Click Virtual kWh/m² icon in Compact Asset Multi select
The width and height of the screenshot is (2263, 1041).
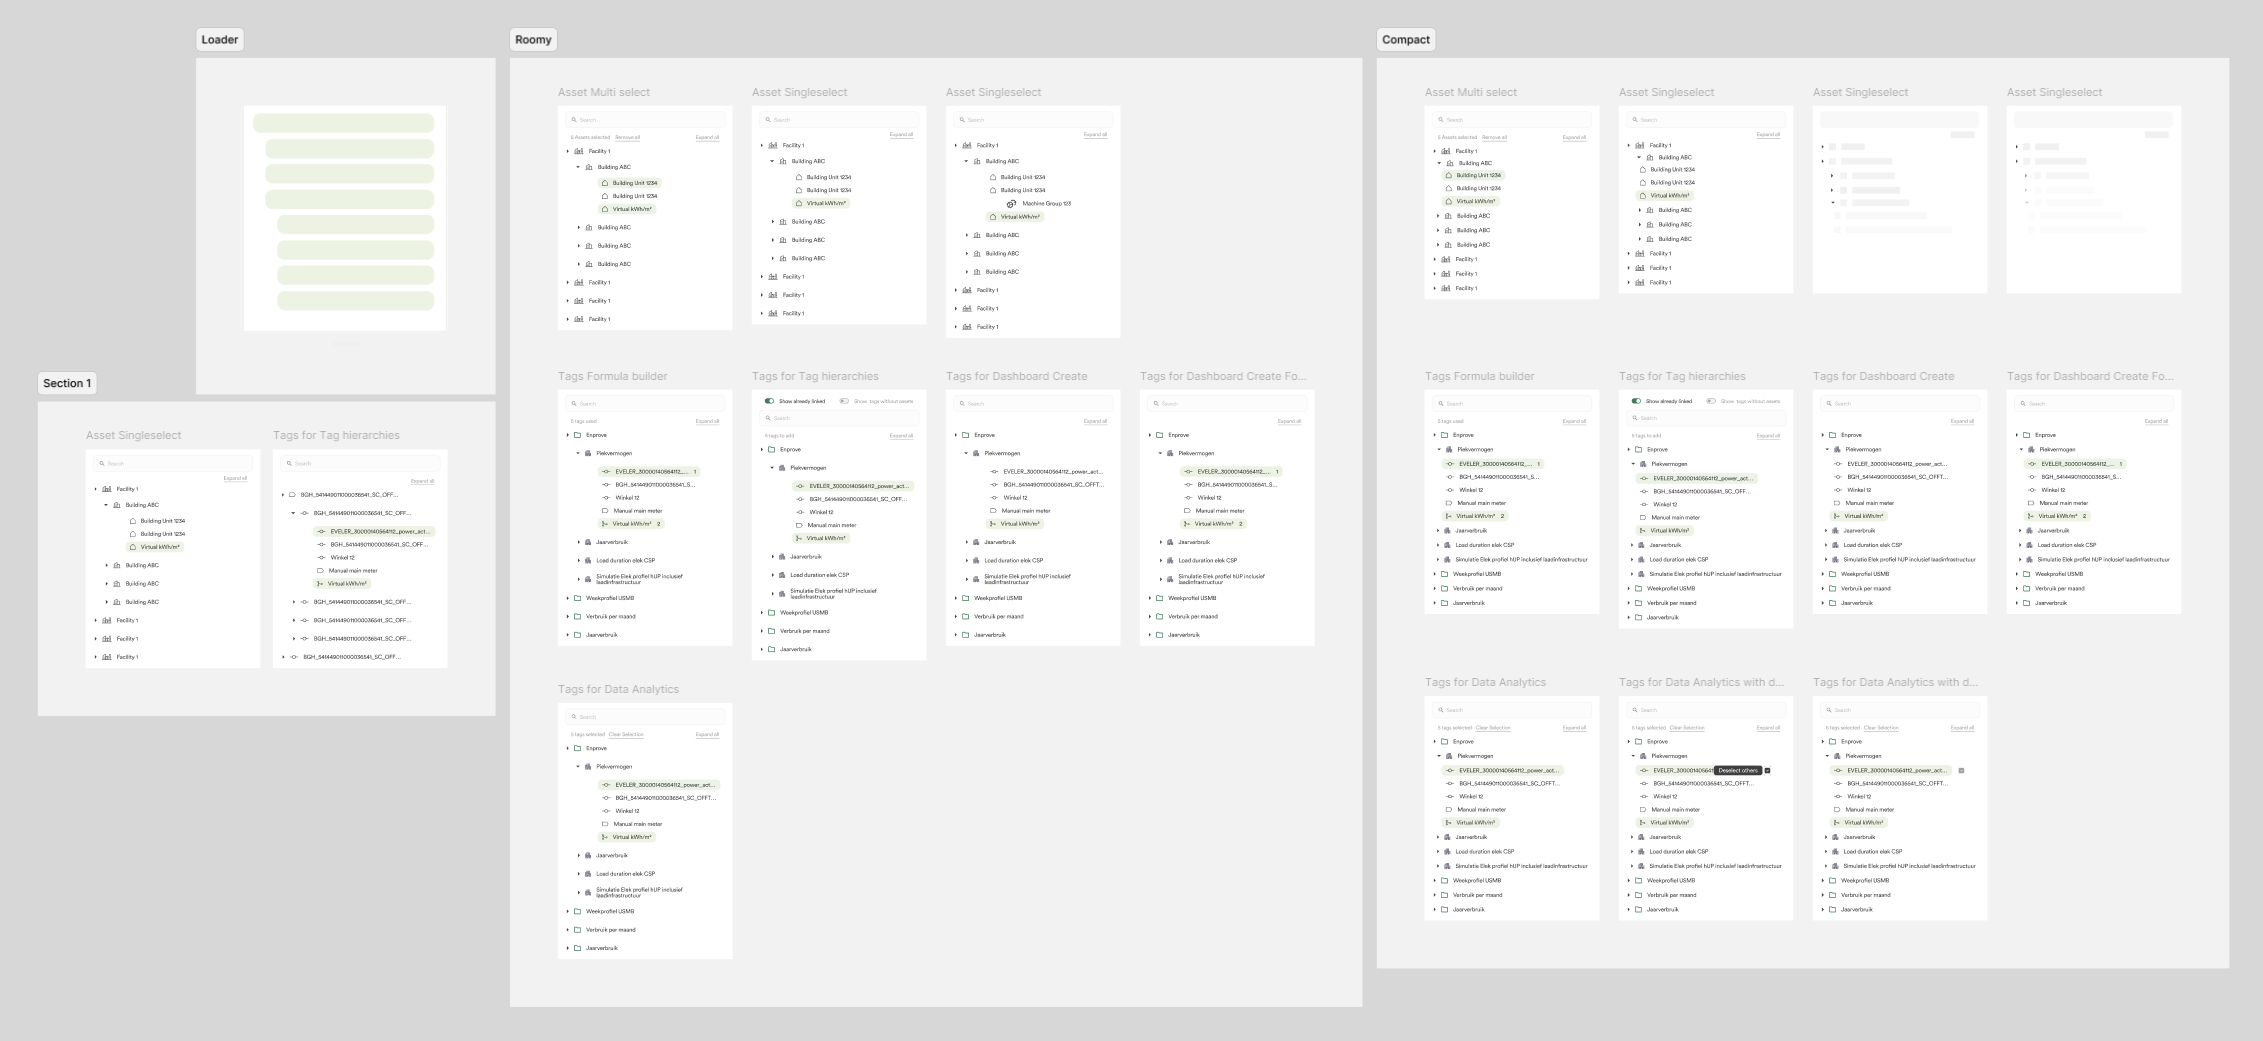pyautogui.click(x=1448, y=201)
